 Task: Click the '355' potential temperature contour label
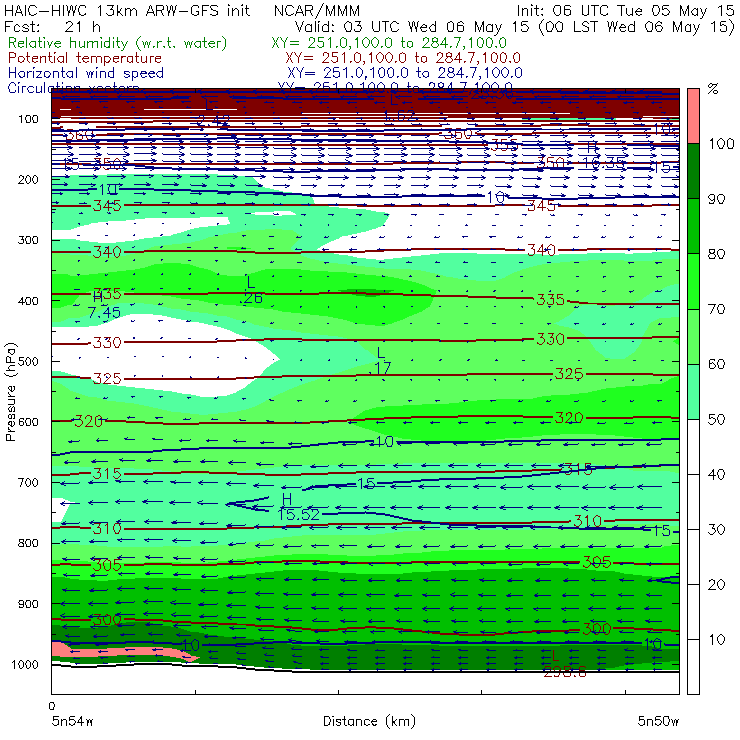tap(504, 145)
